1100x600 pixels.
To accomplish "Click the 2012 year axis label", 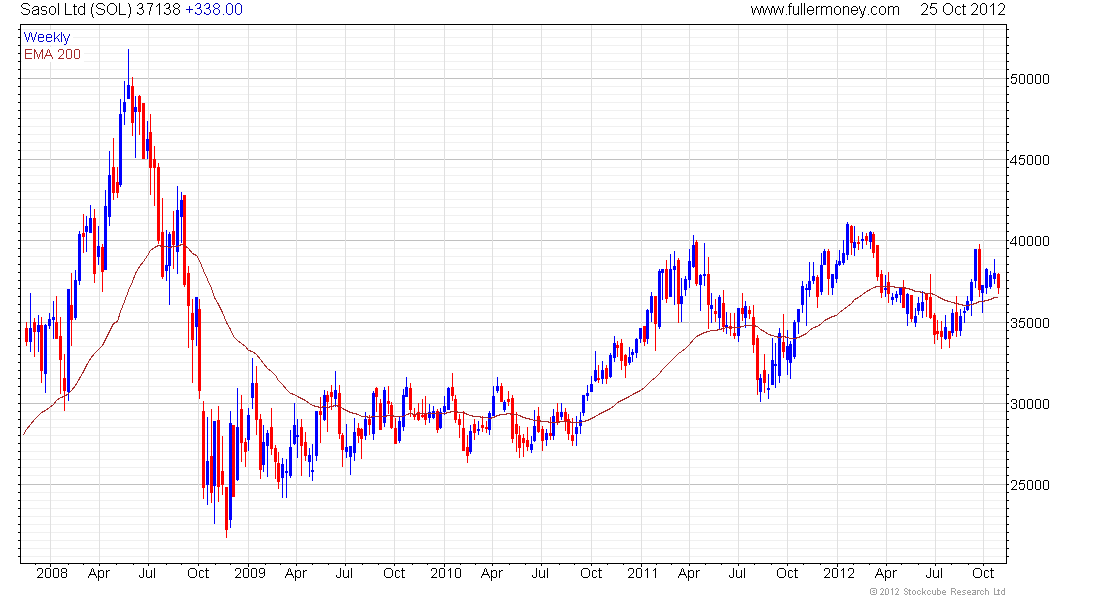I will tap(839, 573).
